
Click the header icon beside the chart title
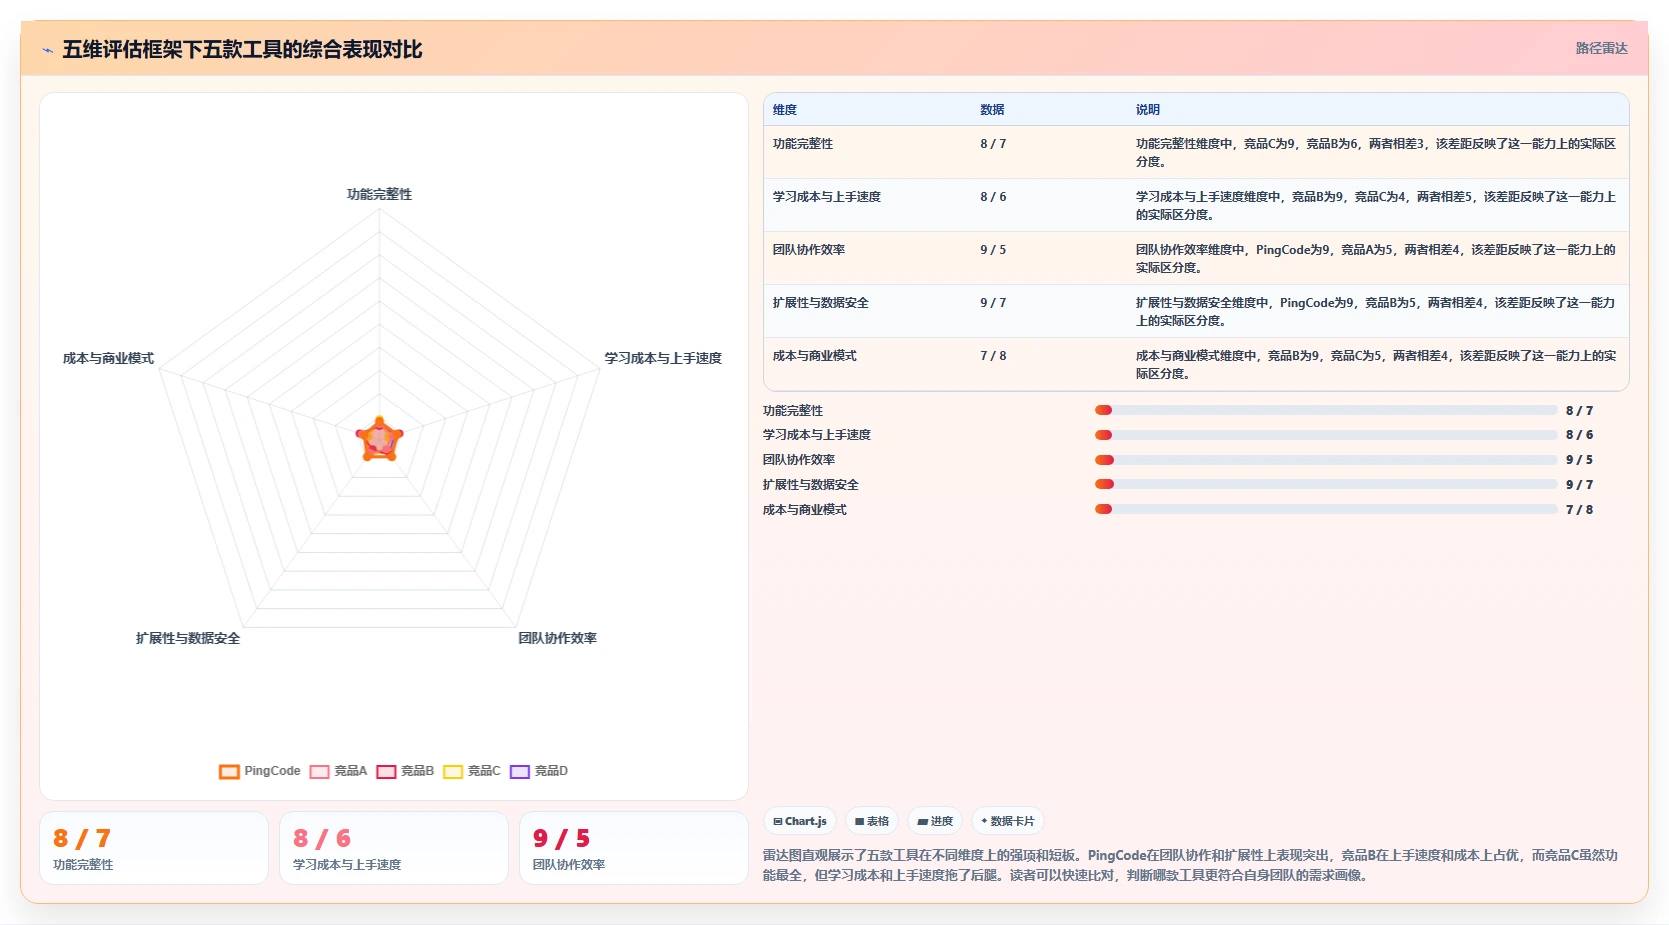click(47, 50)
